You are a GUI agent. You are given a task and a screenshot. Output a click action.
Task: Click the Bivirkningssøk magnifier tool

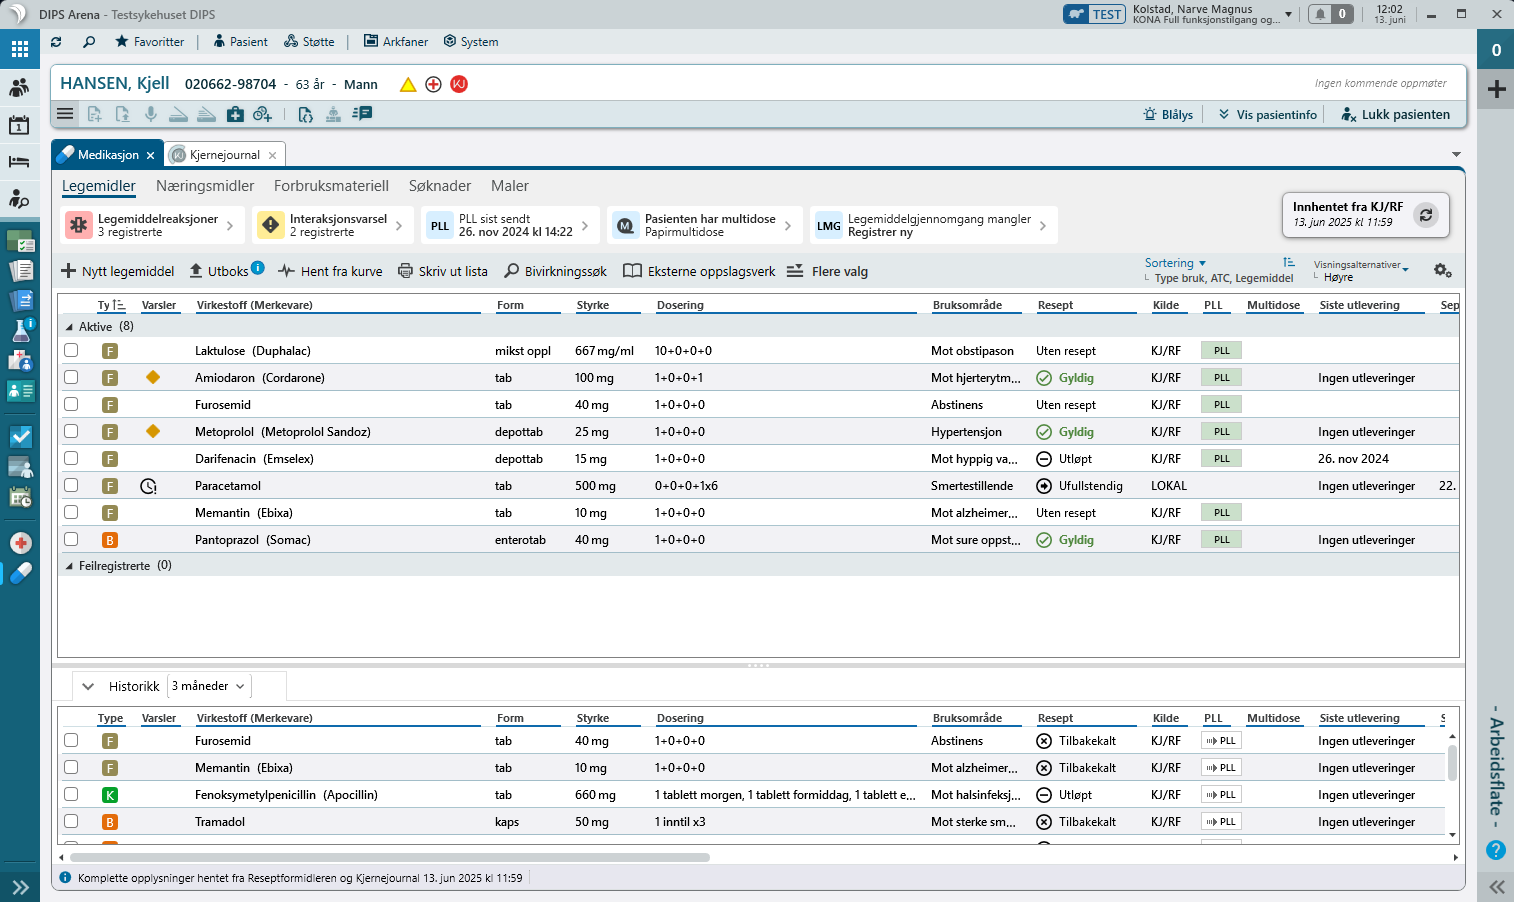click(x=556, y=271)
